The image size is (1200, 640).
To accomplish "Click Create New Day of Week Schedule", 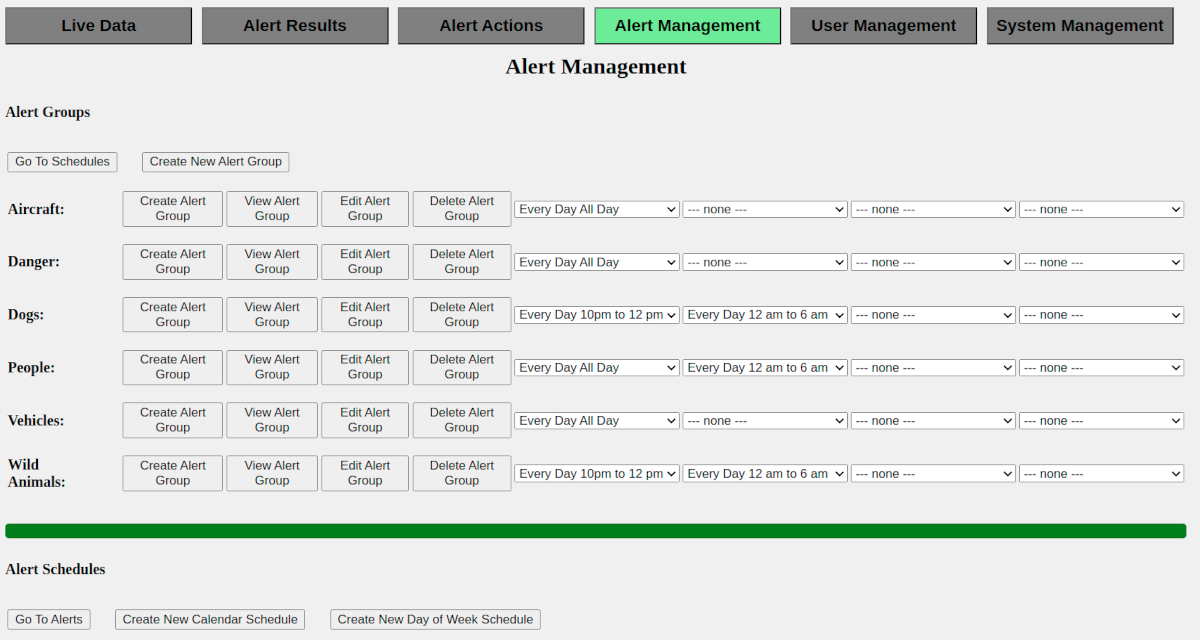I will click(x=435, y=620).
